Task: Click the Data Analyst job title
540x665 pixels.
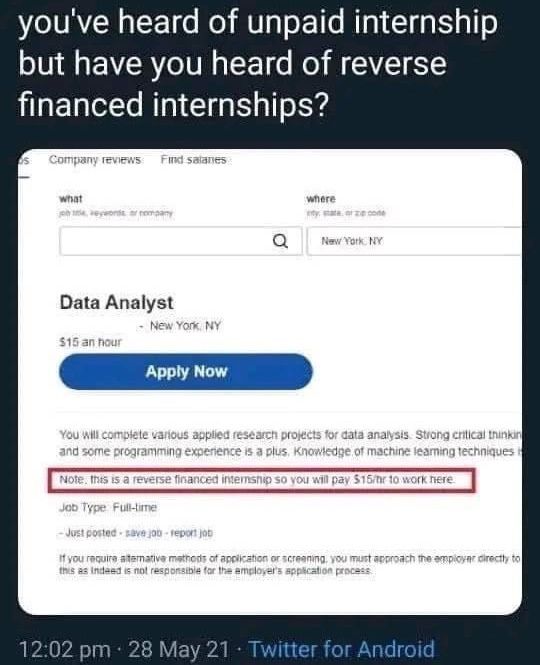Action: pos(116,303)
